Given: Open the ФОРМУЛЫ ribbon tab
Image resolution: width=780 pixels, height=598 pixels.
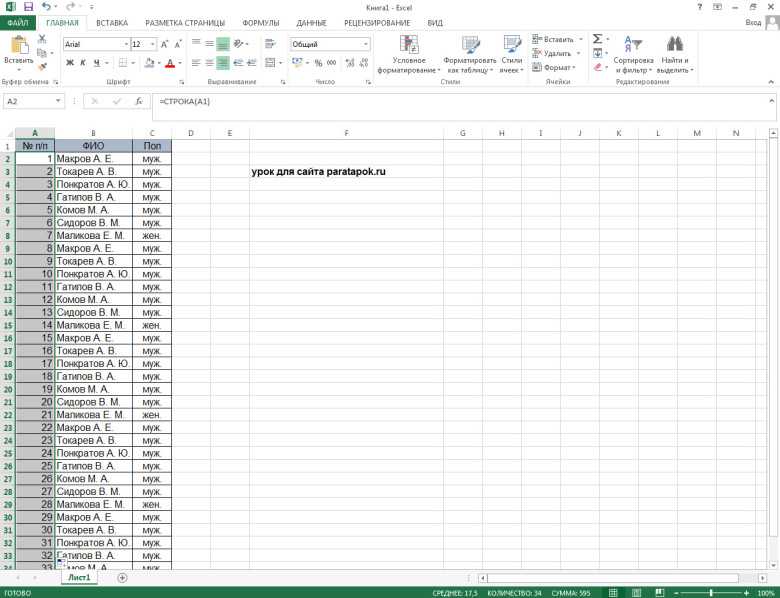Looking at the screenshot, I should point(261,23).
